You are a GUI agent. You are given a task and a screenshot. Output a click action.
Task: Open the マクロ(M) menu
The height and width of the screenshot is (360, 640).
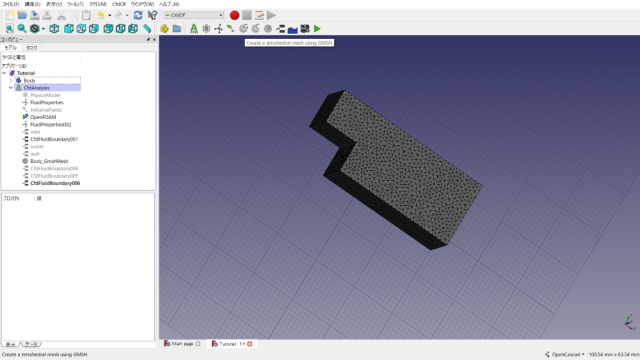(98, 4)
